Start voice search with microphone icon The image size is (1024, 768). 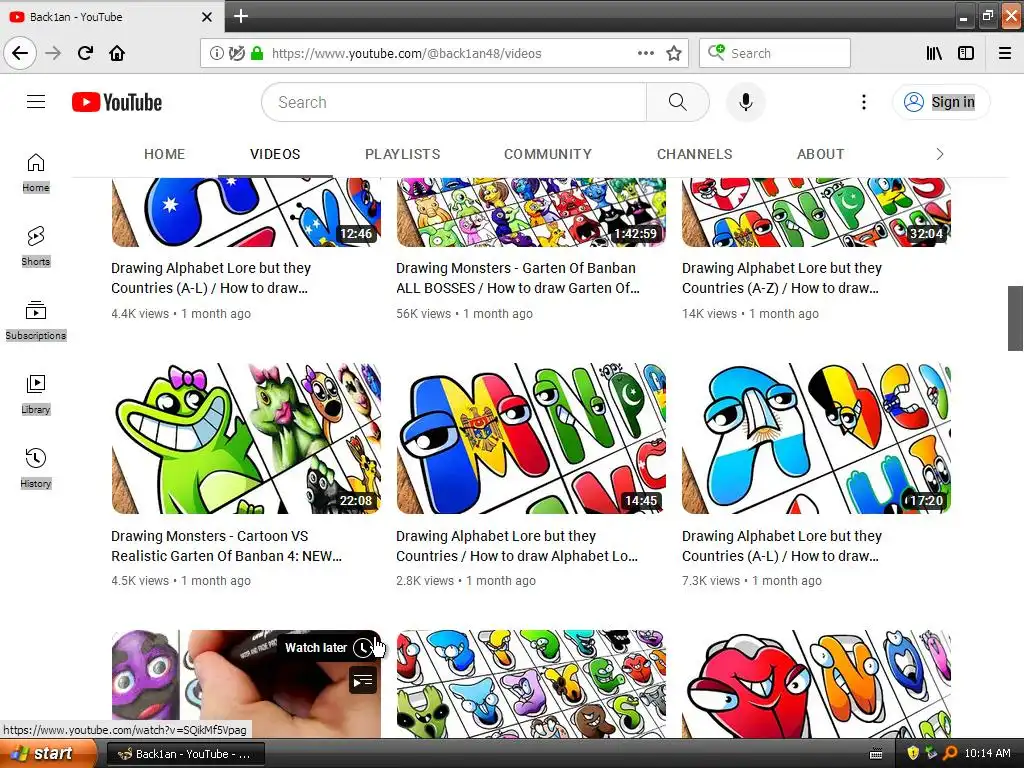[746, 102]
